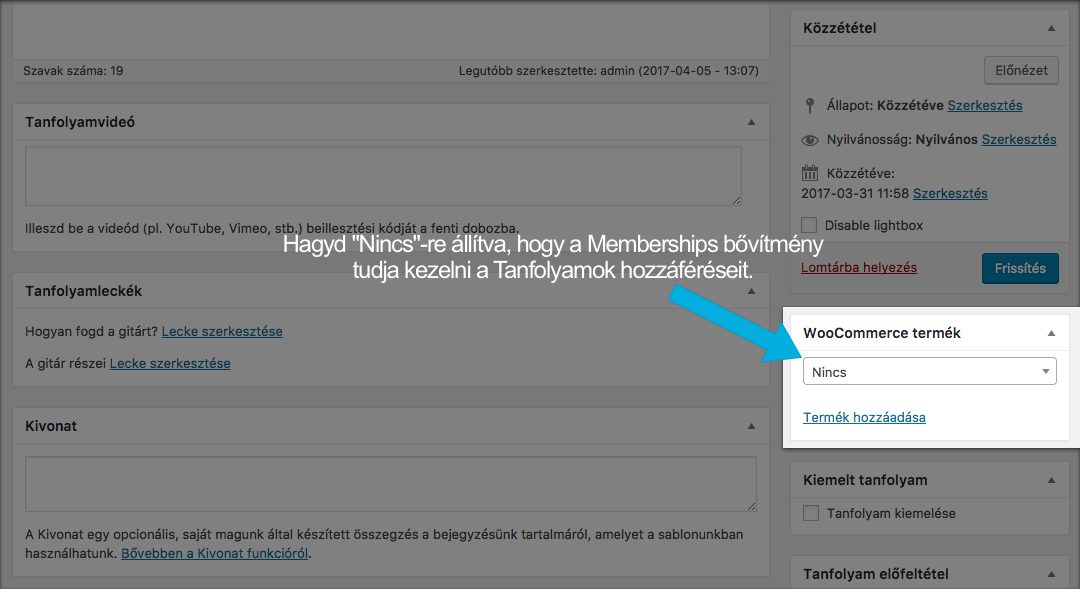
Task: Click the Kivonat textarea resize handle
Action: (x=751, y=506)
